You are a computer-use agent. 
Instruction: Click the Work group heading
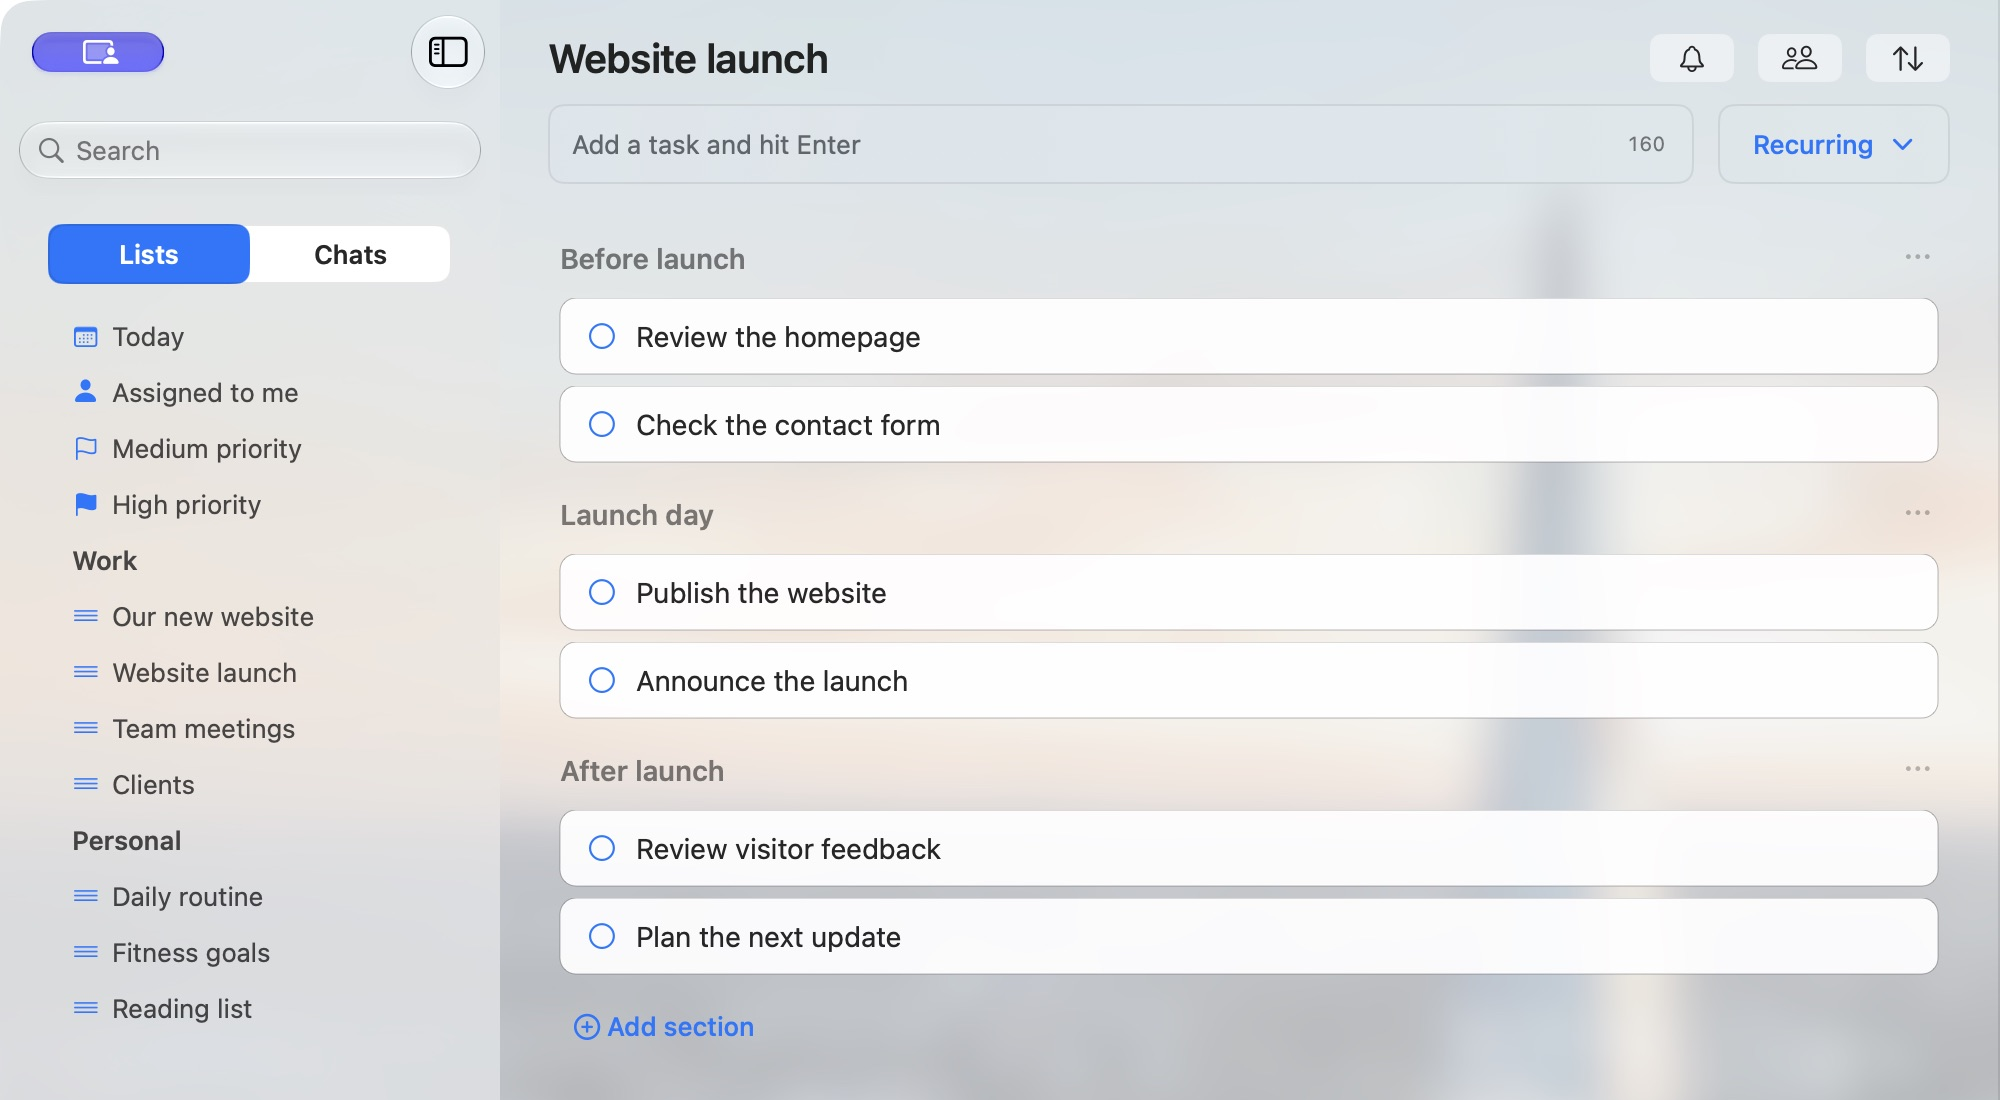105,561
